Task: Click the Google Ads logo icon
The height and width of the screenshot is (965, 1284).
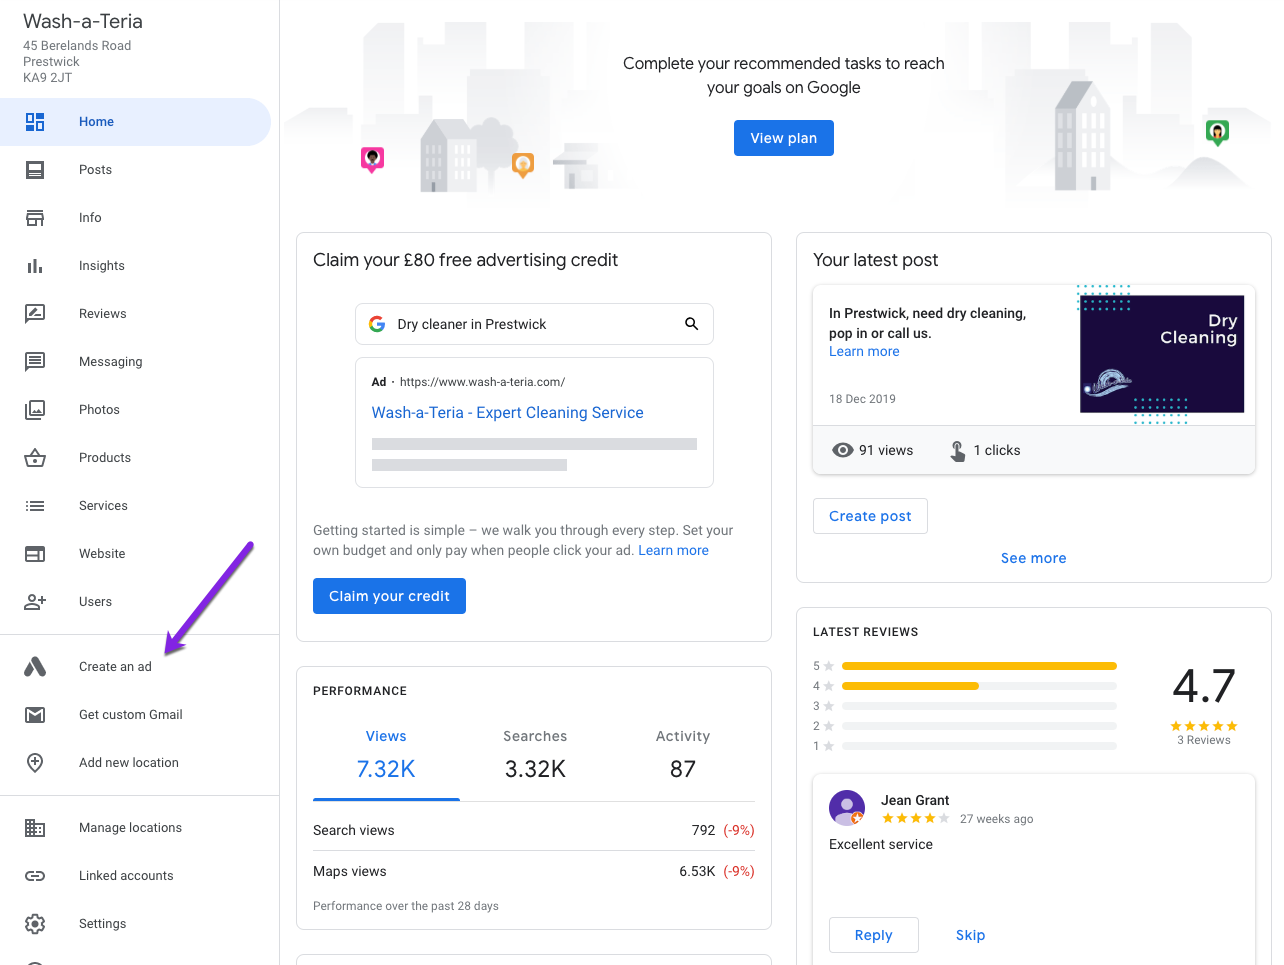Action: [x=35, y=667]
